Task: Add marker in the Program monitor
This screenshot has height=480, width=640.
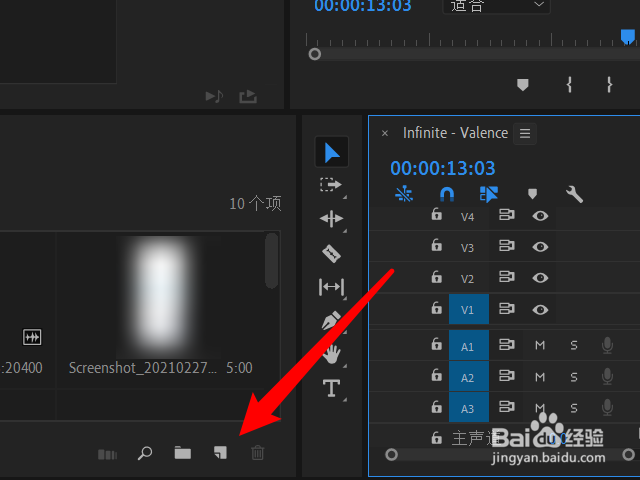Action: pos(523,84)
